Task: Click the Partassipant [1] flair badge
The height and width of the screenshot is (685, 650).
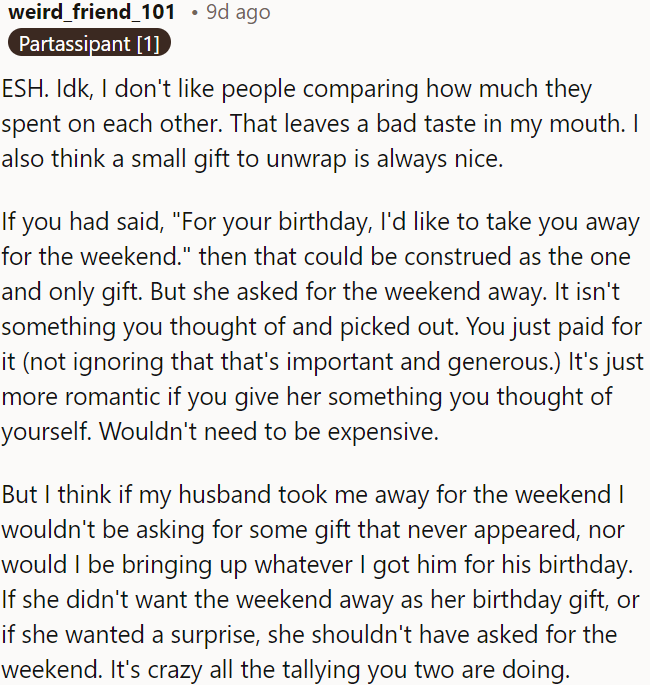Action: [x=89, y=43]
